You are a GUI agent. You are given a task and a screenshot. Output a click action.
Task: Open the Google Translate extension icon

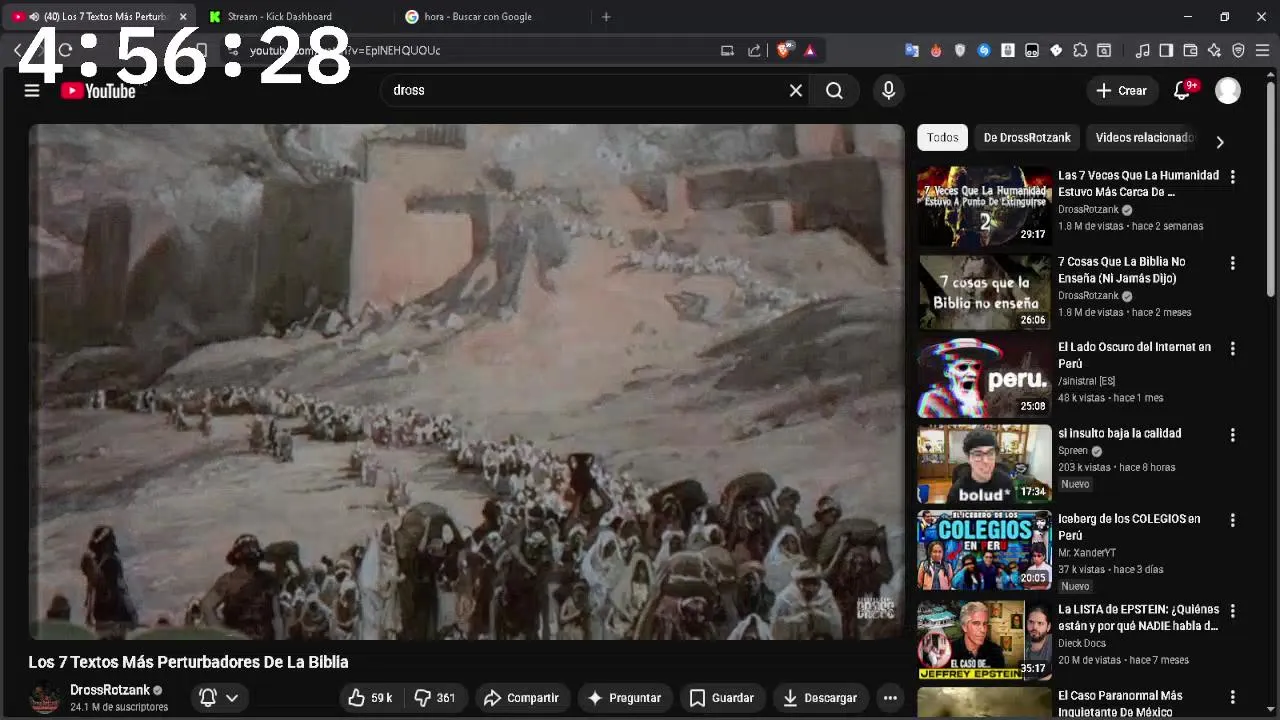[x=912, y=50]
